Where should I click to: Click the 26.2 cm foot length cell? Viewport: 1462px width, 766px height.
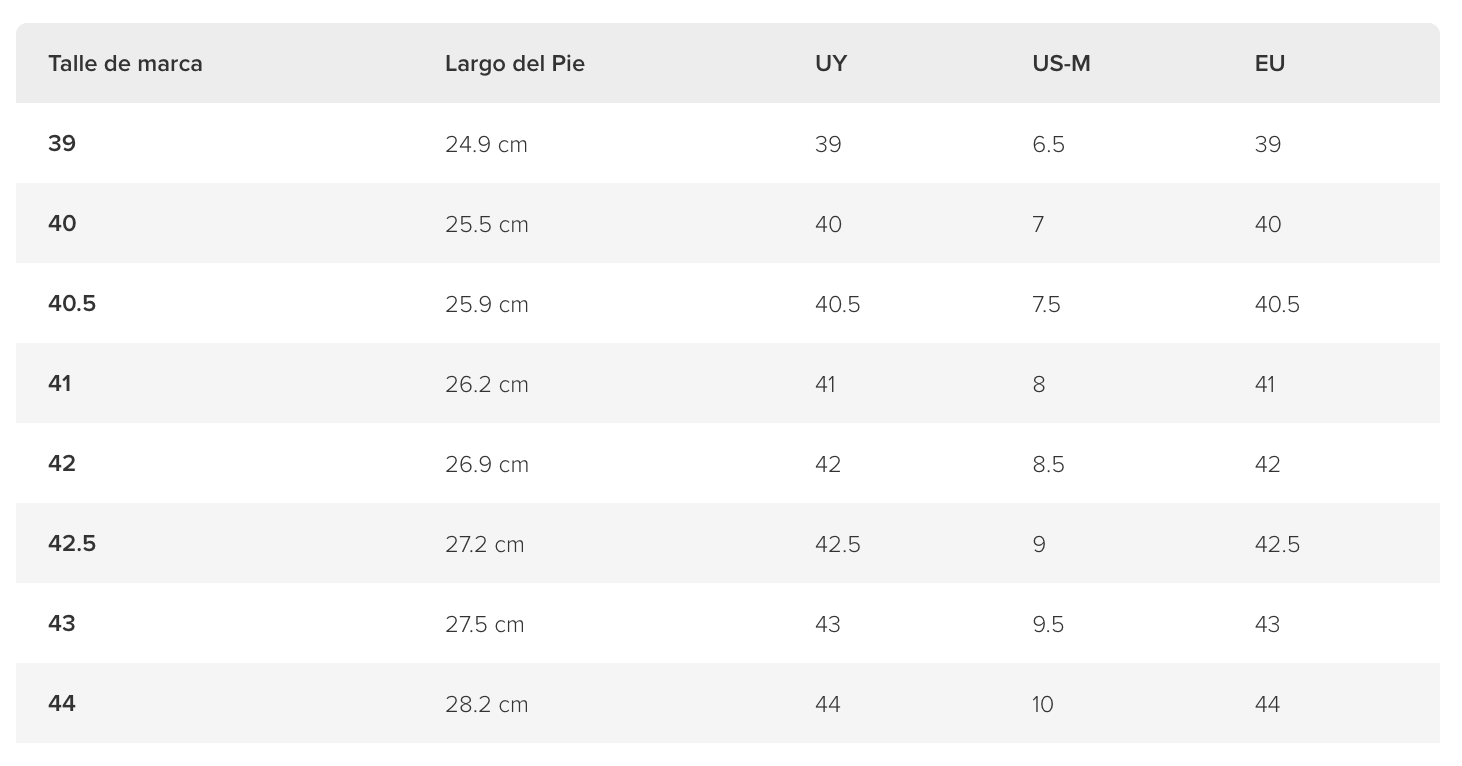click(x=486, y=385)
